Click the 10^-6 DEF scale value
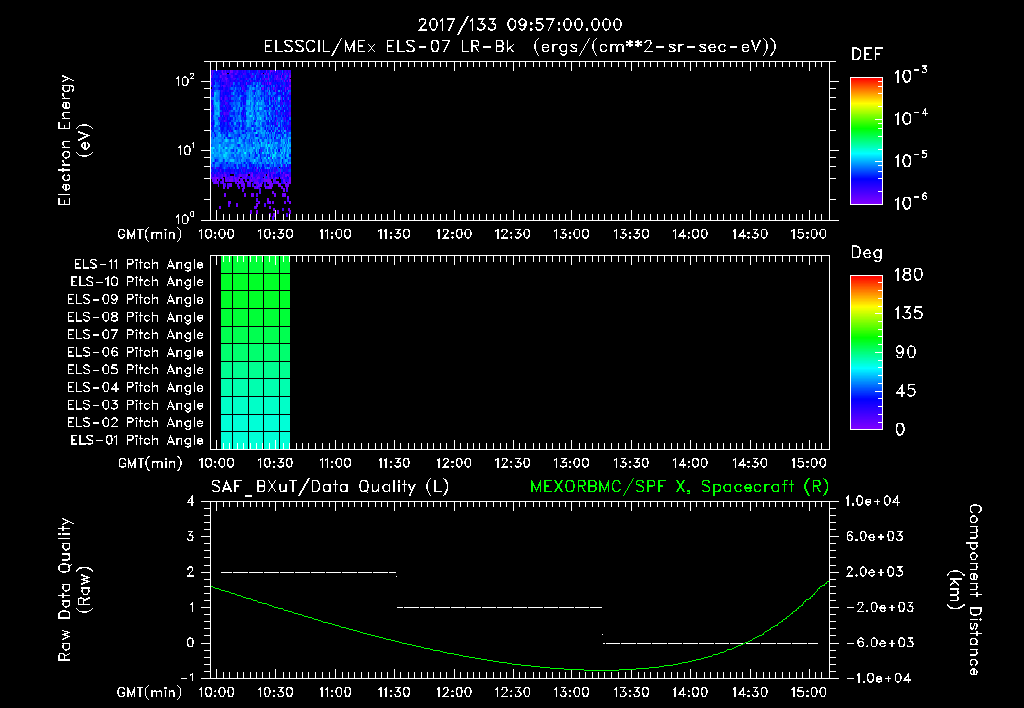 [910, 202]
